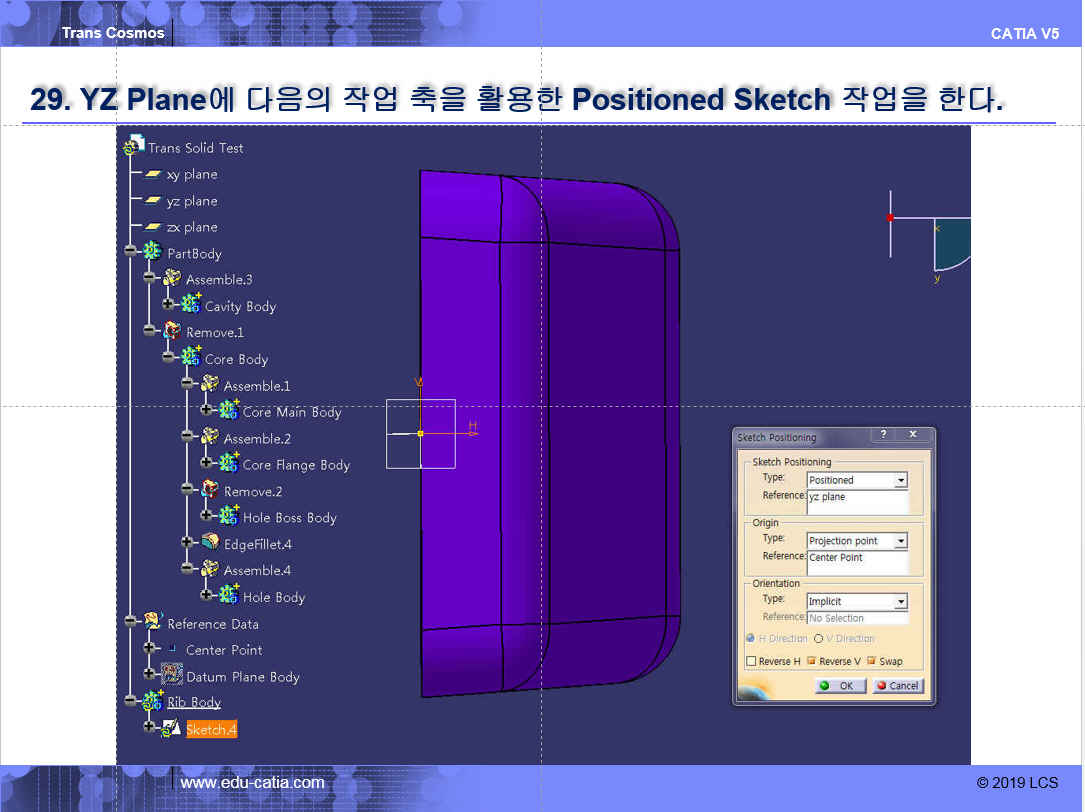
Task: Click the EdgeFillet.4 feature icon
Action: pos(210,544)
